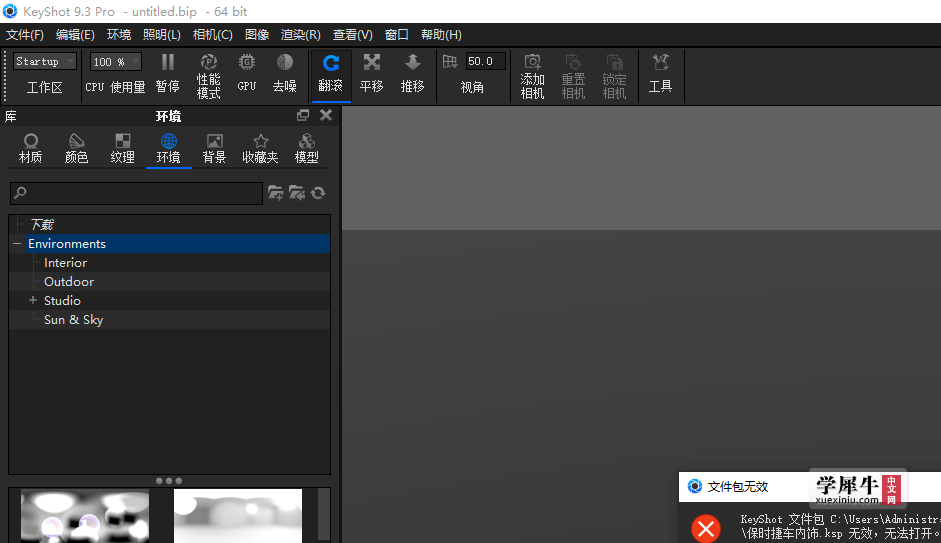Open the Favorites library tab
The image size is (941, 543).
[x=260, y=149]
